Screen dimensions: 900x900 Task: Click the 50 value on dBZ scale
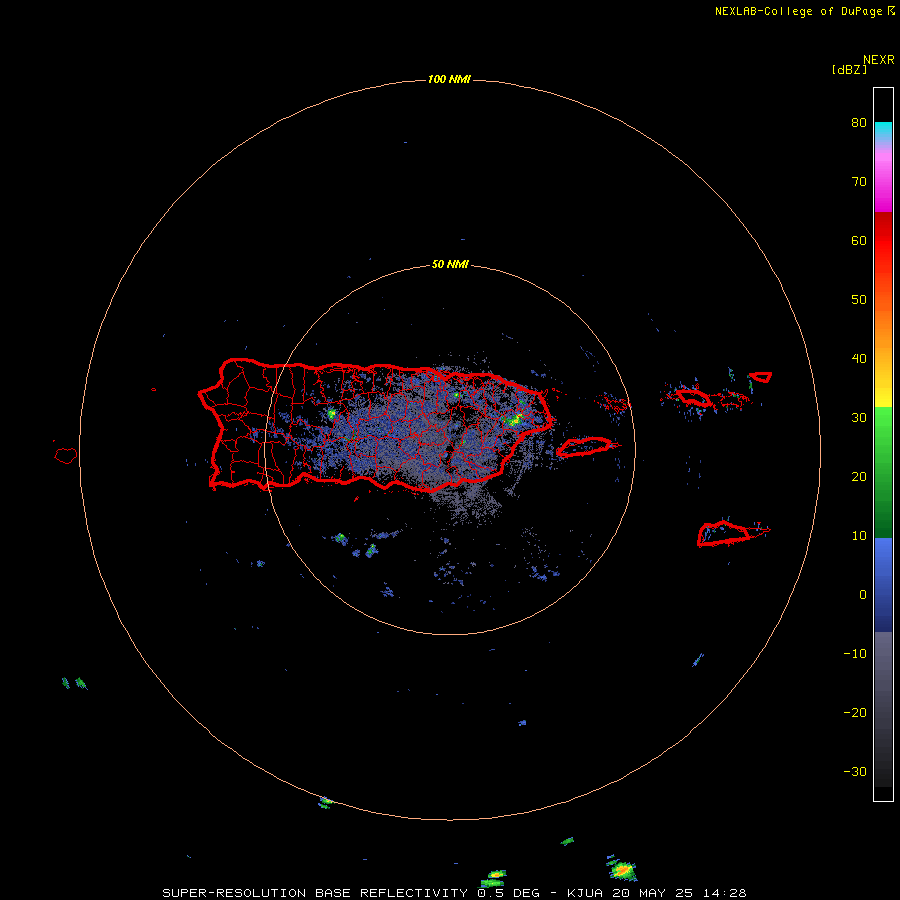pos(859,300)
